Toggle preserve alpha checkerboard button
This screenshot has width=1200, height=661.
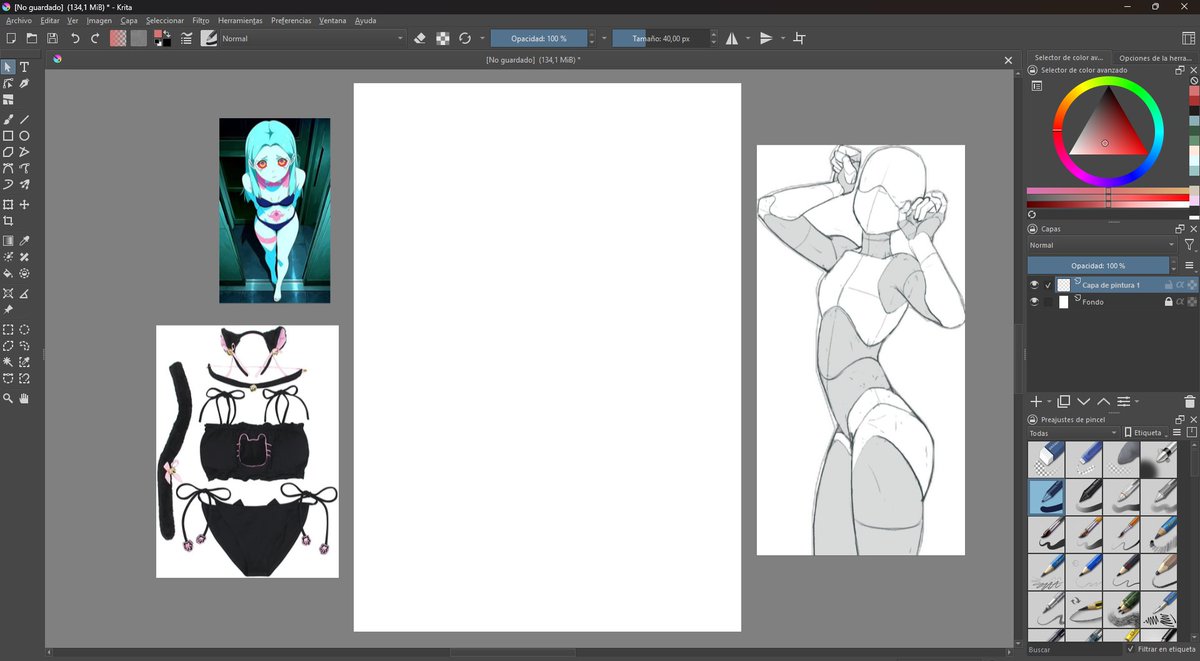(x=442, y=38)
